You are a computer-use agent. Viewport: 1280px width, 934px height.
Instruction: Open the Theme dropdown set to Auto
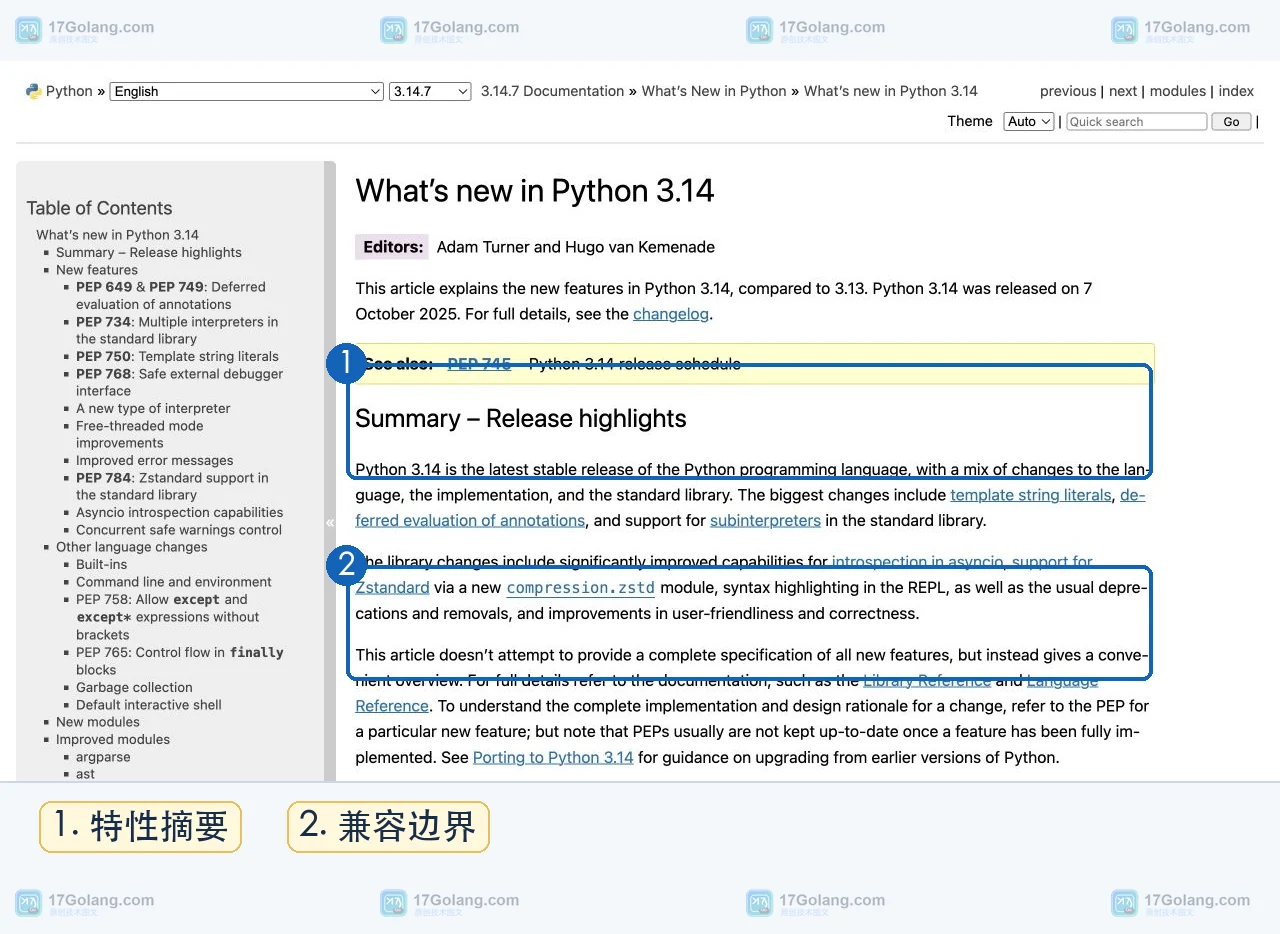tap(1029, 121)
